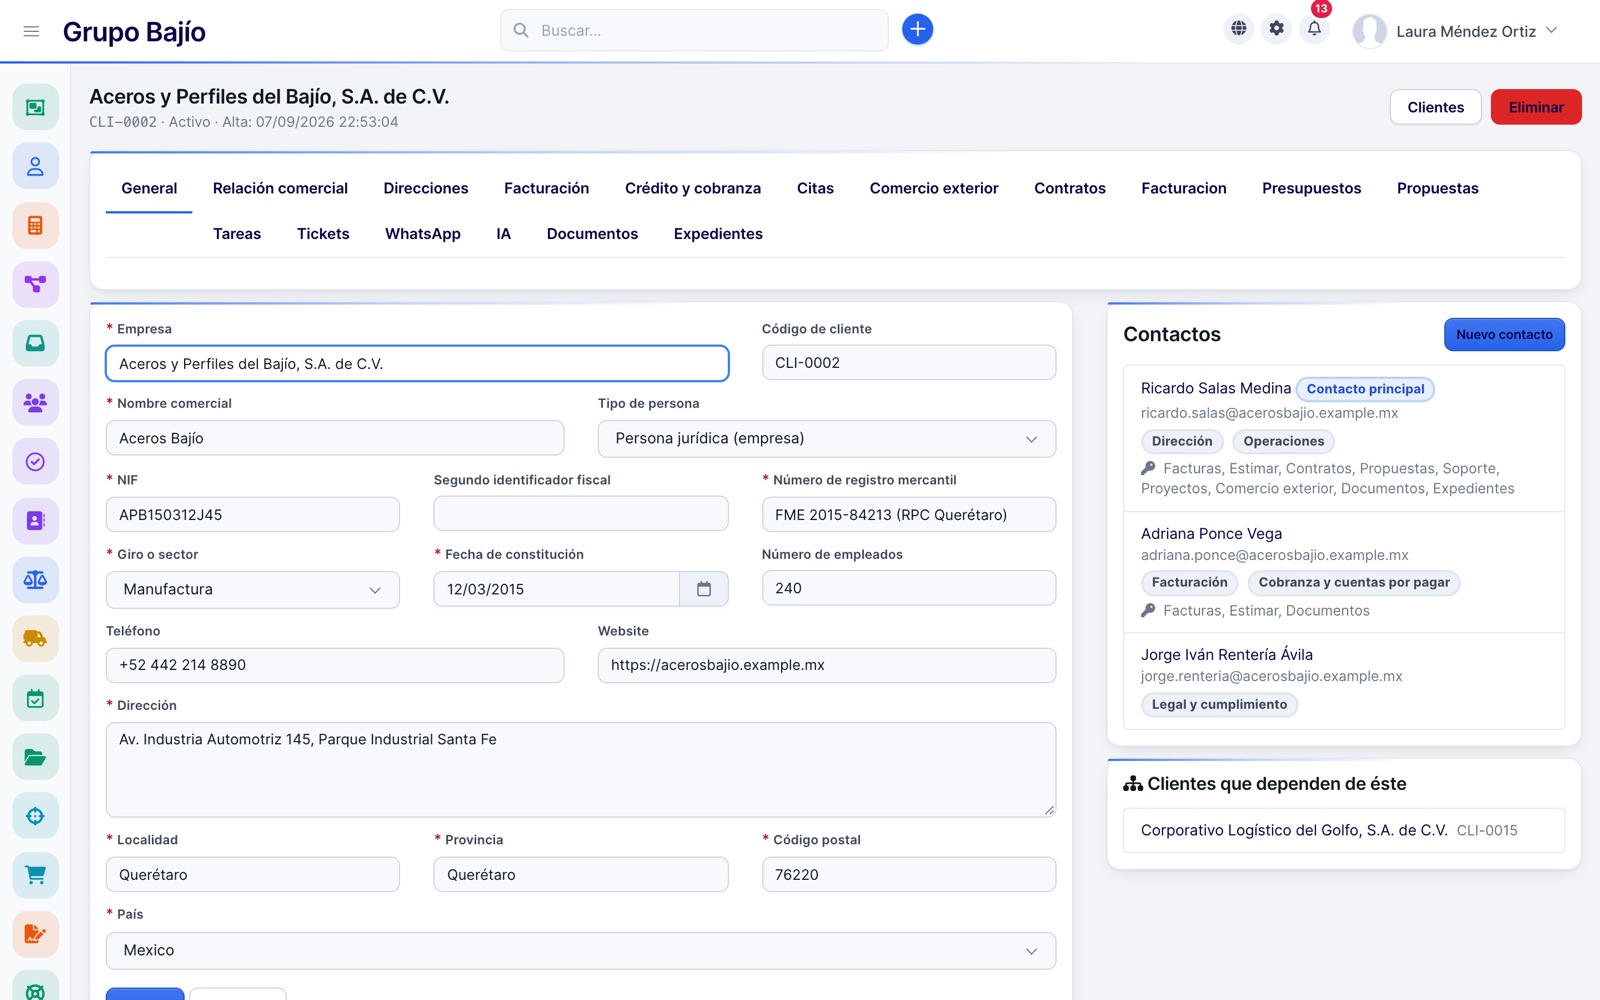Open the crosshair target sidebar icon
This screenshot has width=1600, height=1000.
pyautogui.click(x=35, y=816)
